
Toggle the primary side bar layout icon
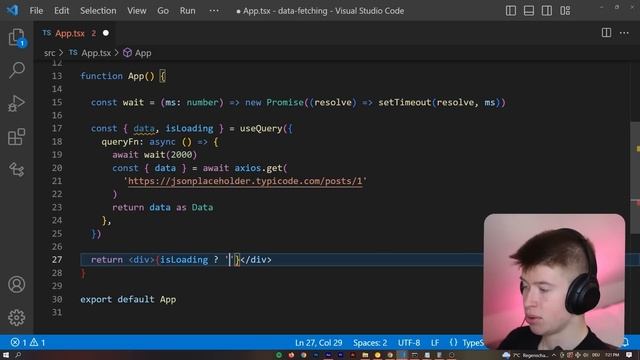pyautogui.click(x=511, y=11)
